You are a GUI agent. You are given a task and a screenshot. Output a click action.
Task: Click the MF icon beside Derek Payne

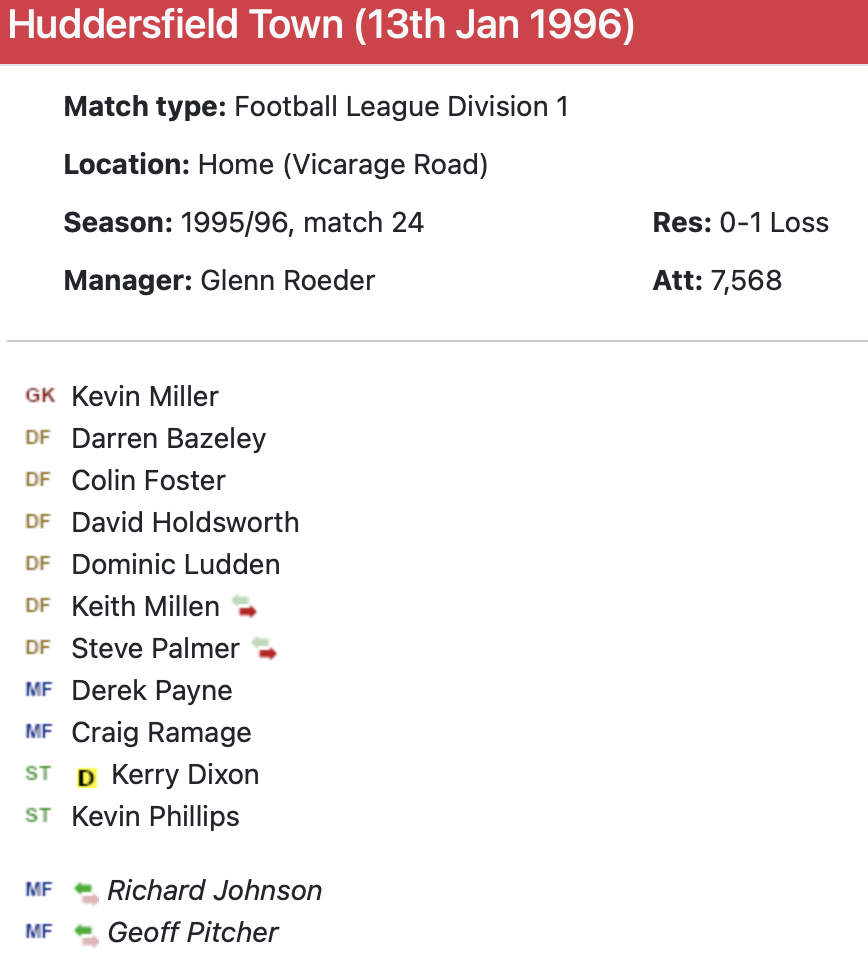38,690
